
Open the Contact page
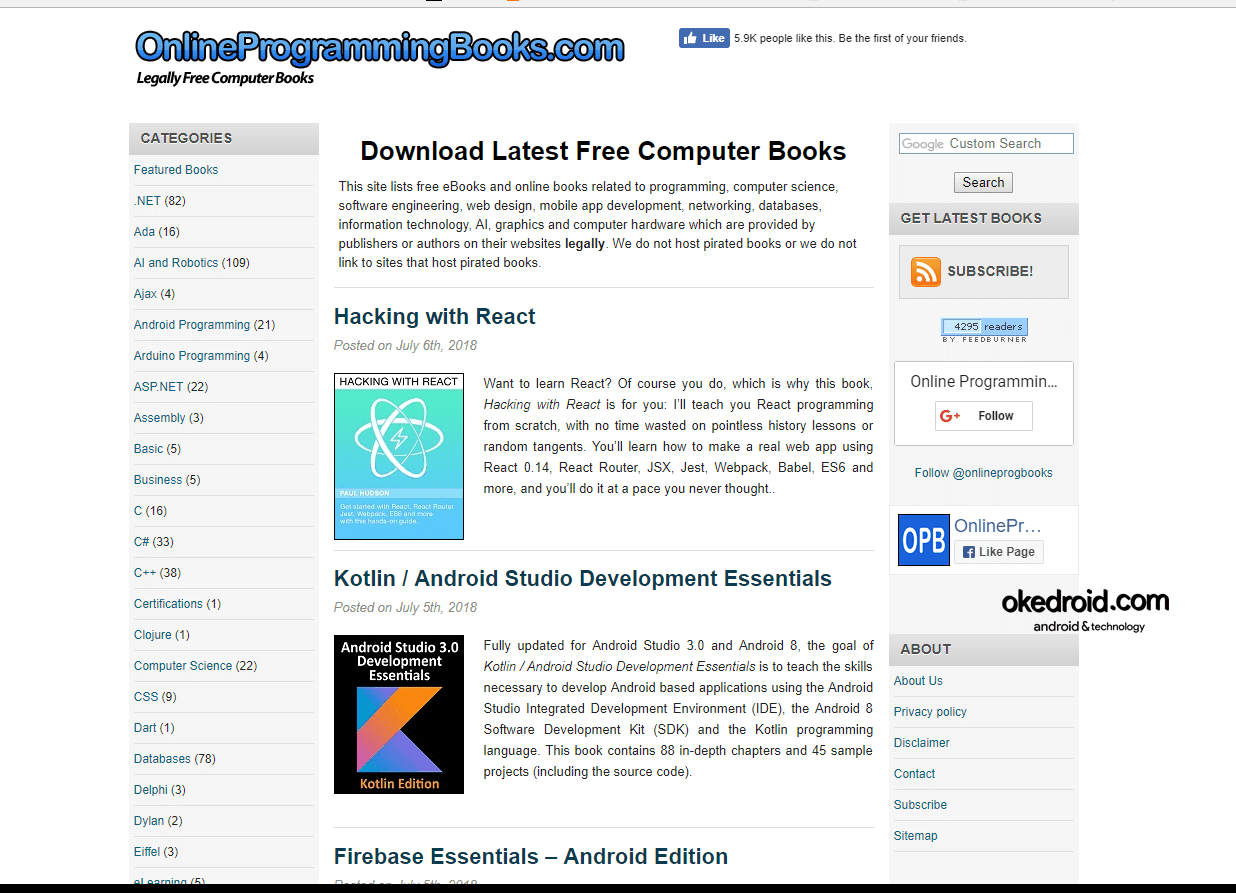[x=914, y=774]
